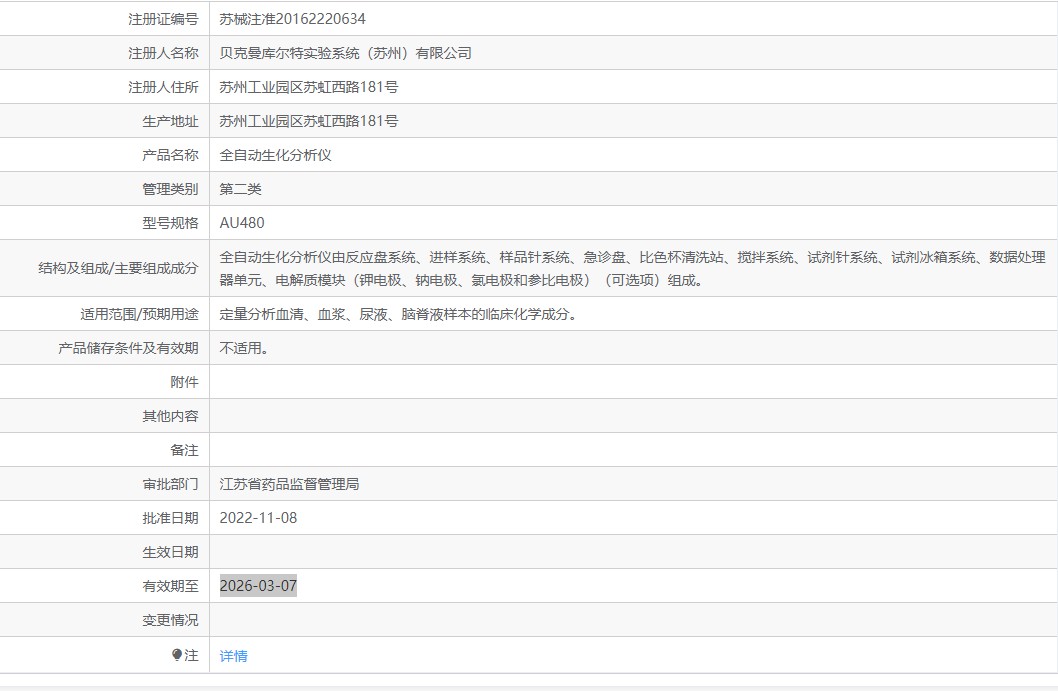The width and height of the screenshot is (1058, 691).
Task: Click the 生效日期 label
Action: pyautogui.click(x=170, y=552)
